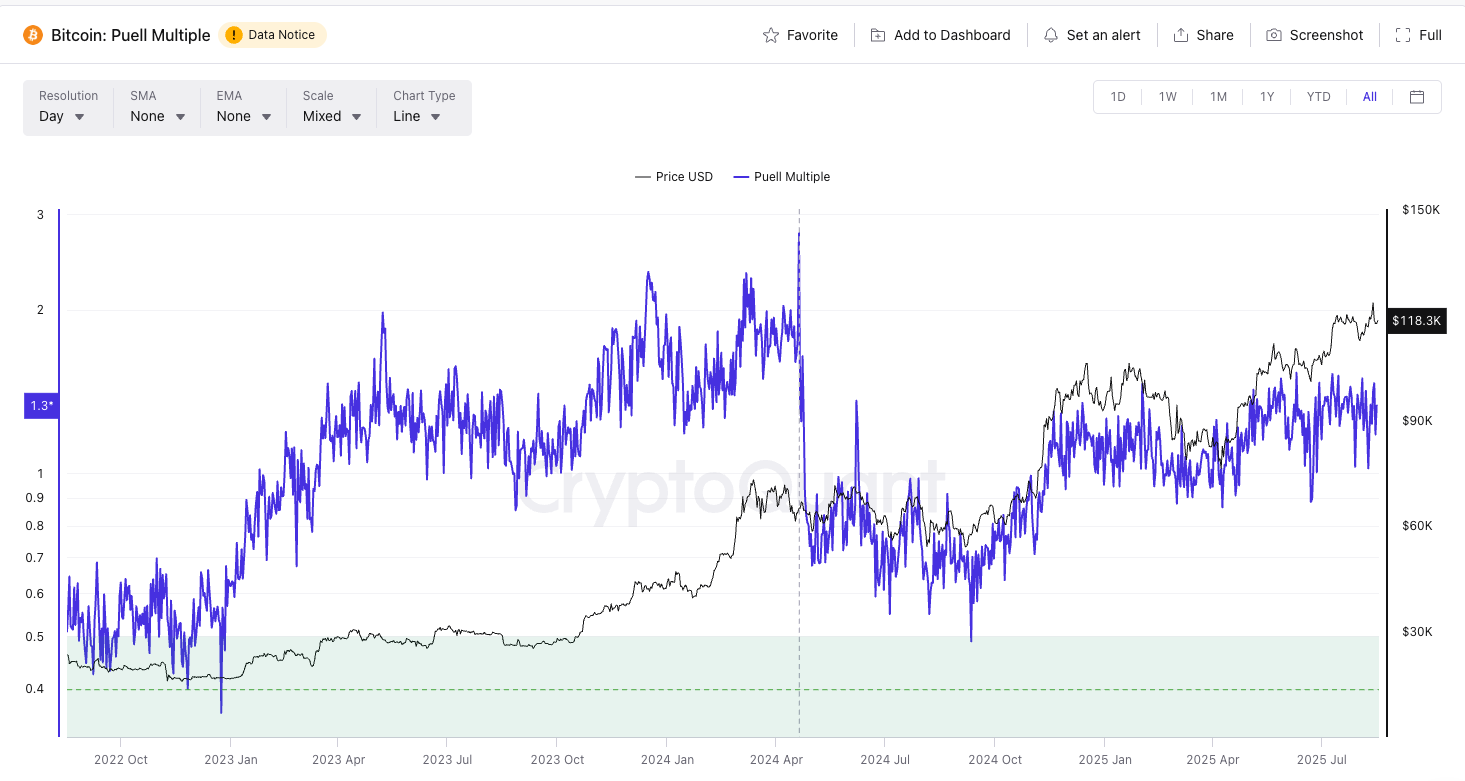Click the chart title Bitcoin: Puell Multiple
Screen dimensions: 1465x781
(x=131, y=35)
